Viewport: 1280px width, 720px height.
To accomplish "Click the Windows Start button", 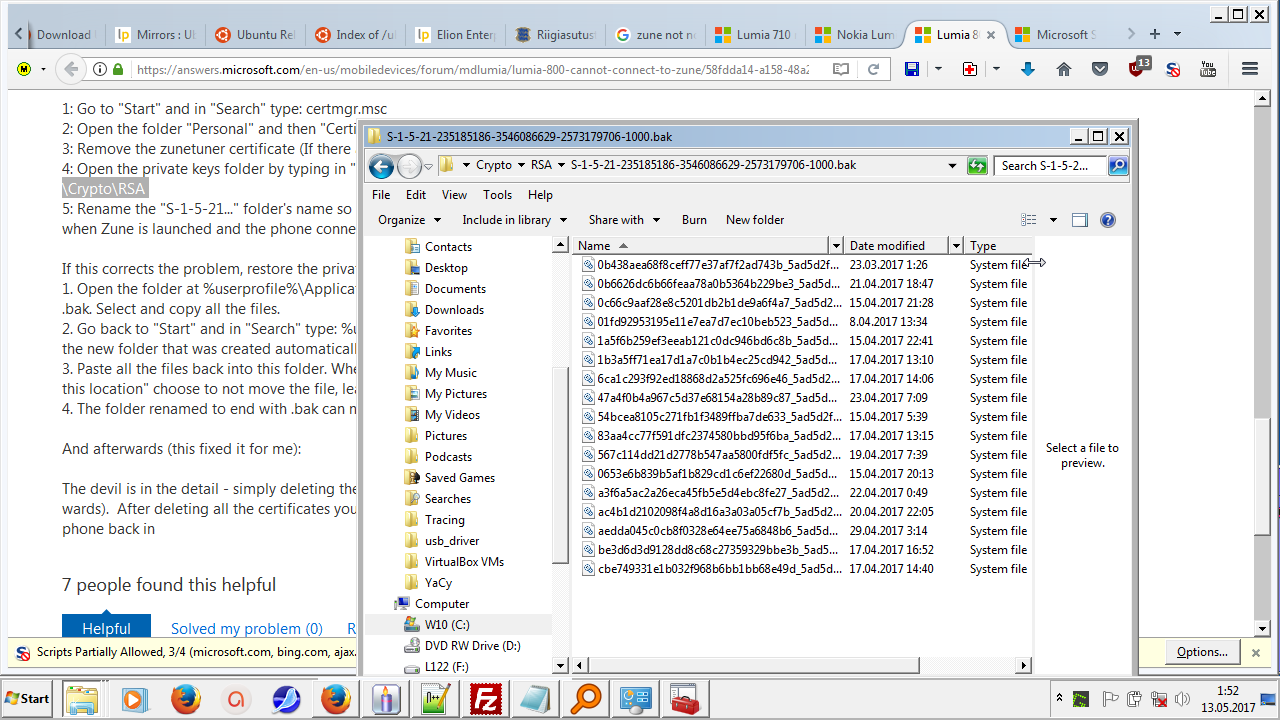I will coord(28,698).
